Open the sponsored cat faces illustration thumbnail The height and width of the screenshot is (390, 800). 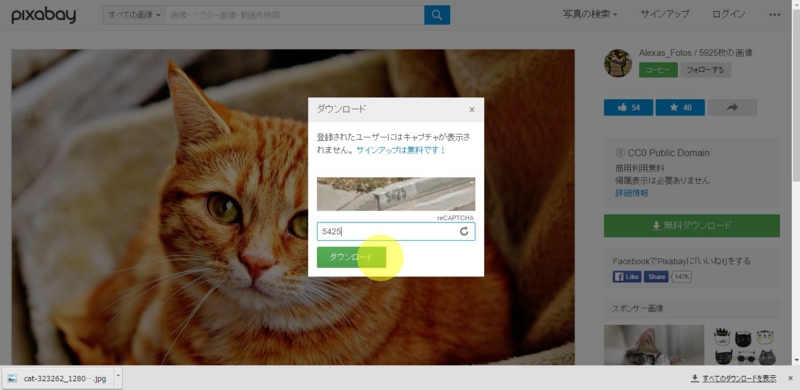745,345
